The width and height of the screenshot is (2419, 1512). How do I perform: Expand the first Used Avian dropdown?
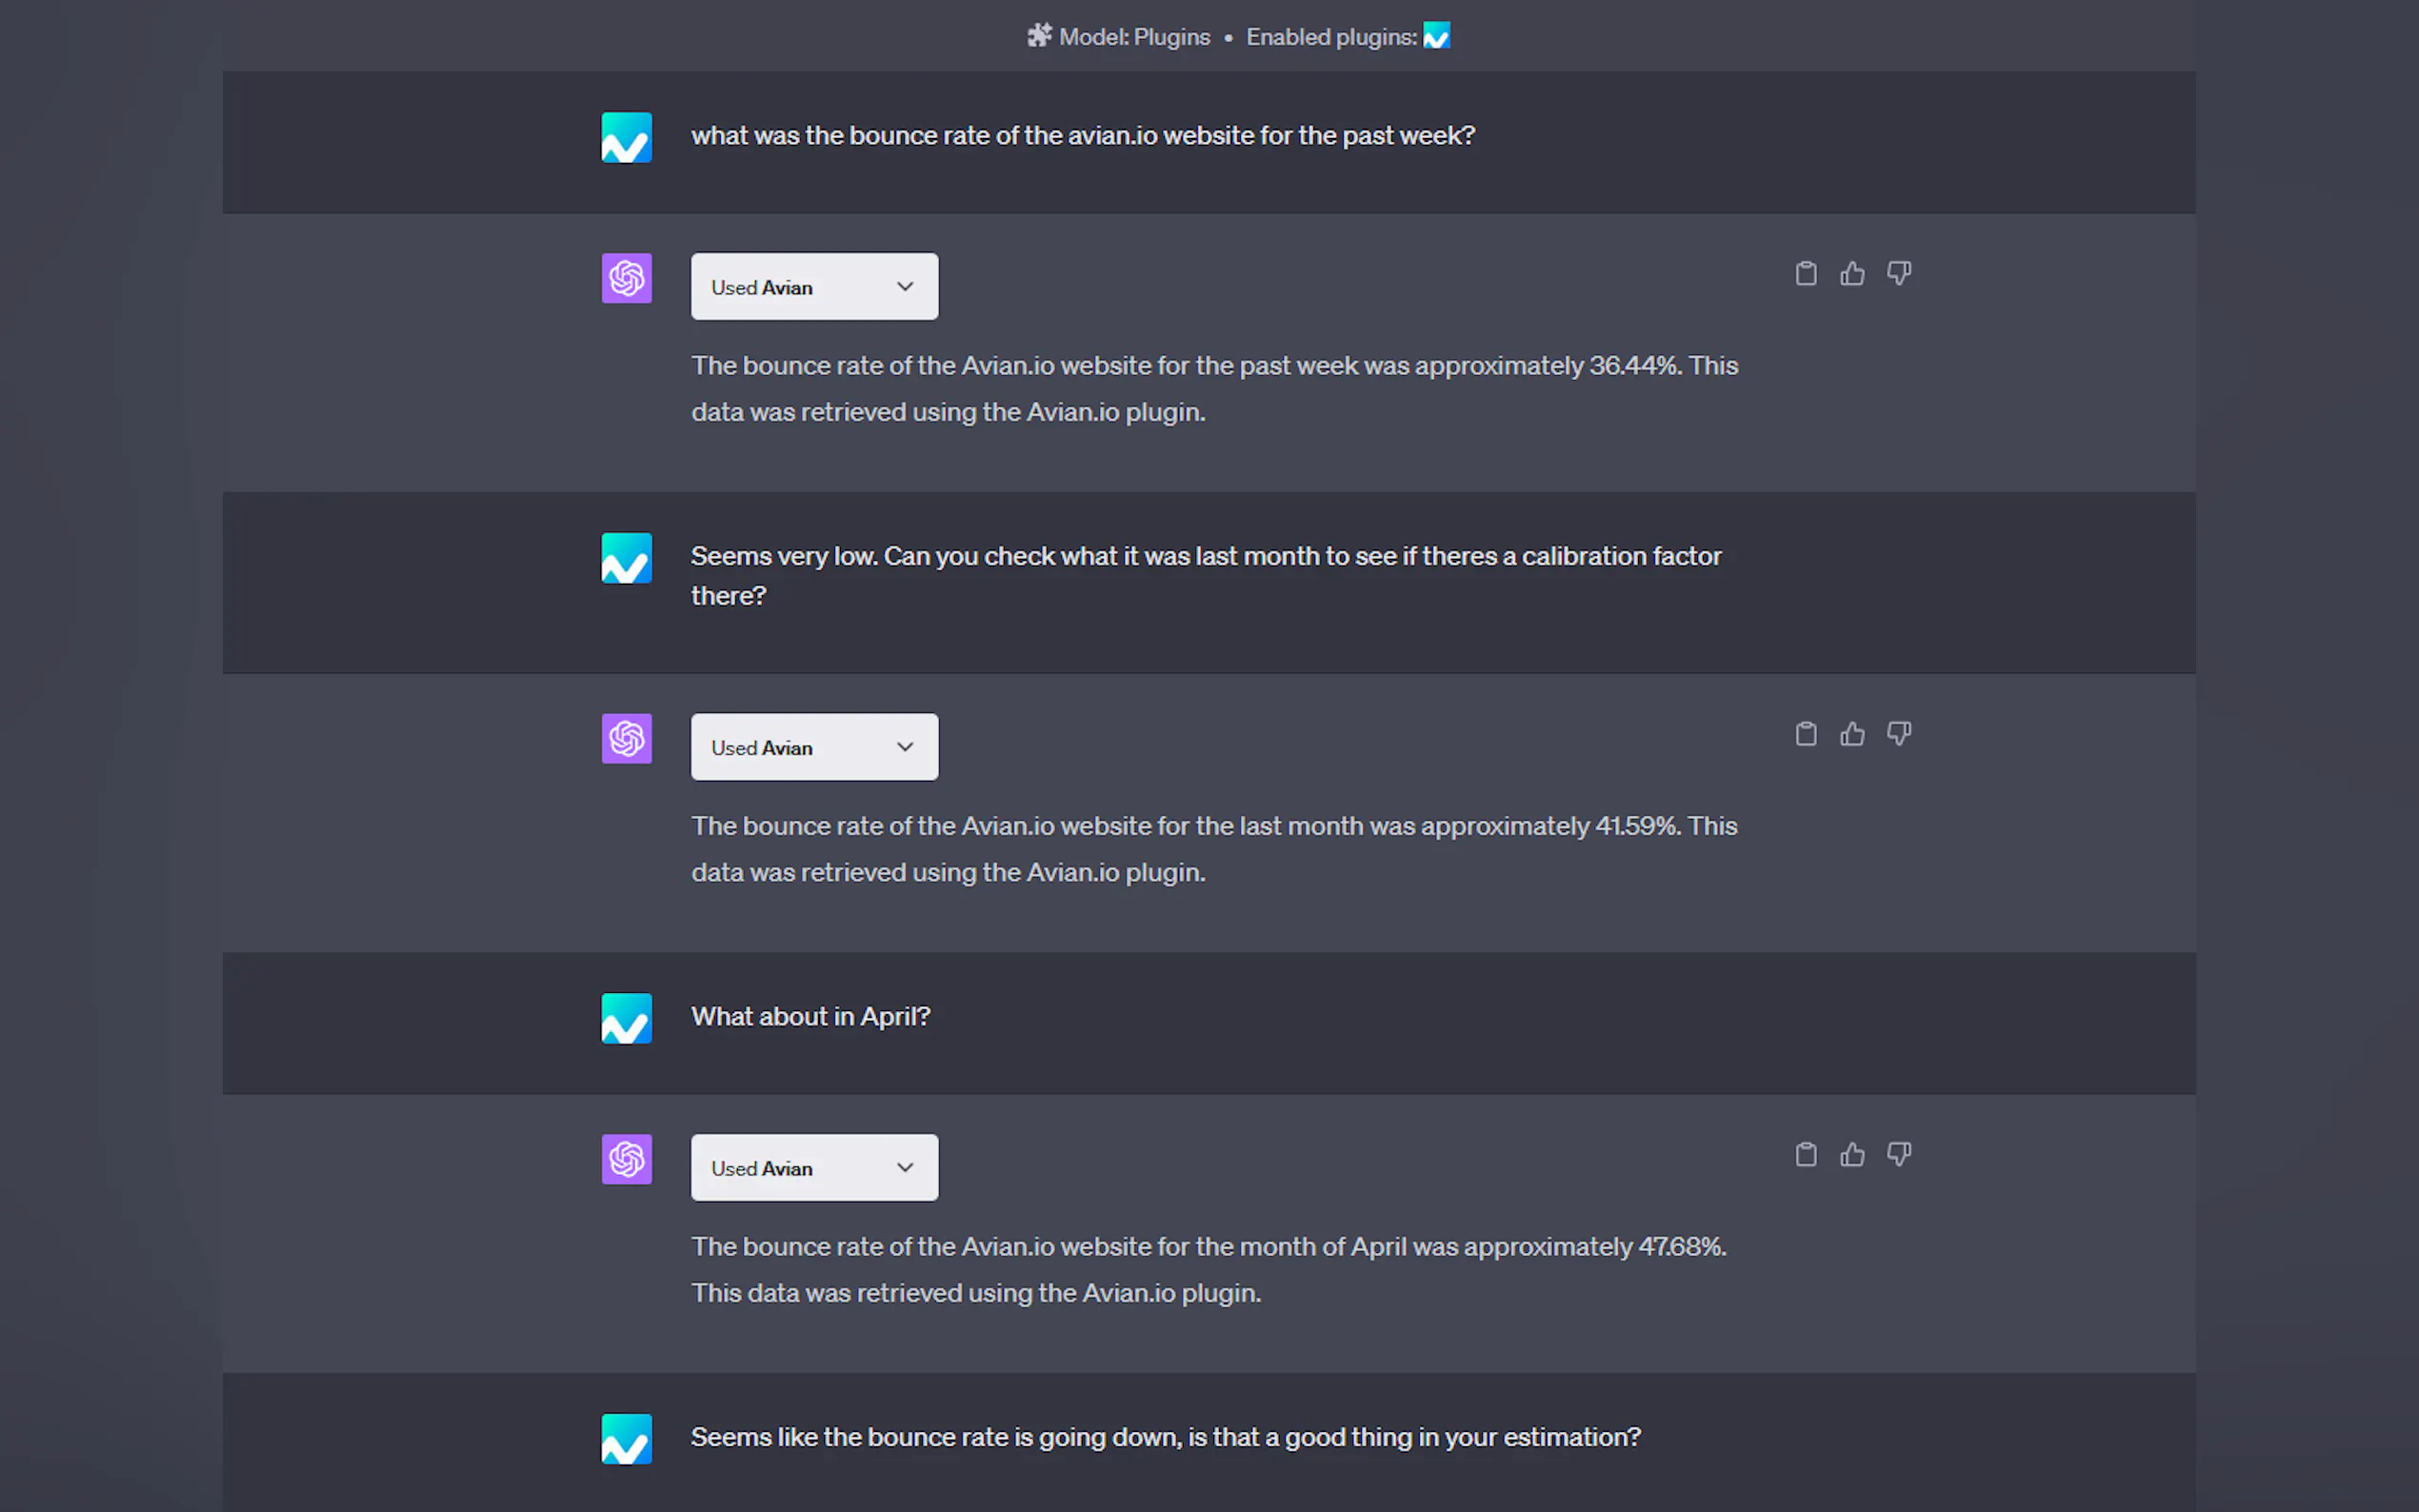pos(813,286)
